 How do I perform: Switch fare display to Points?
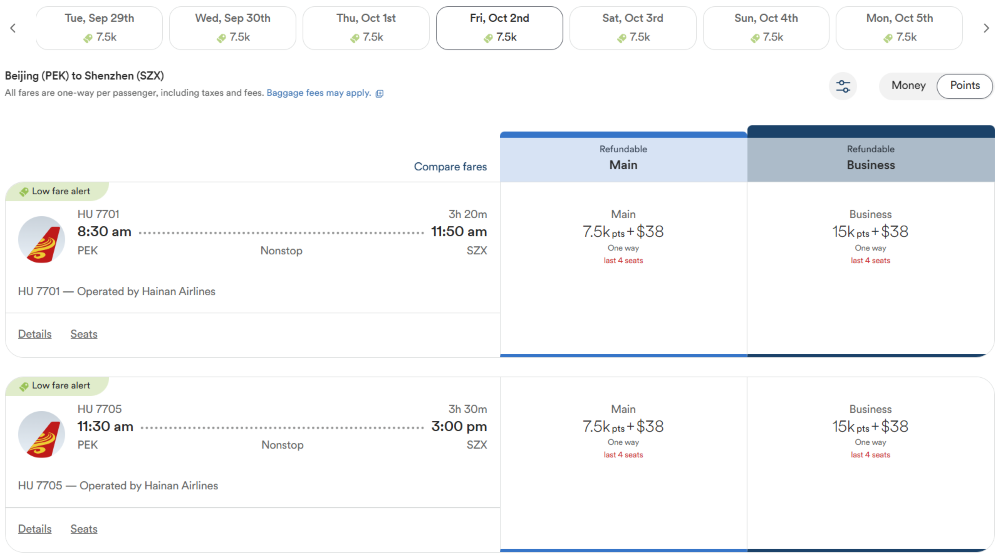(964, 85)
